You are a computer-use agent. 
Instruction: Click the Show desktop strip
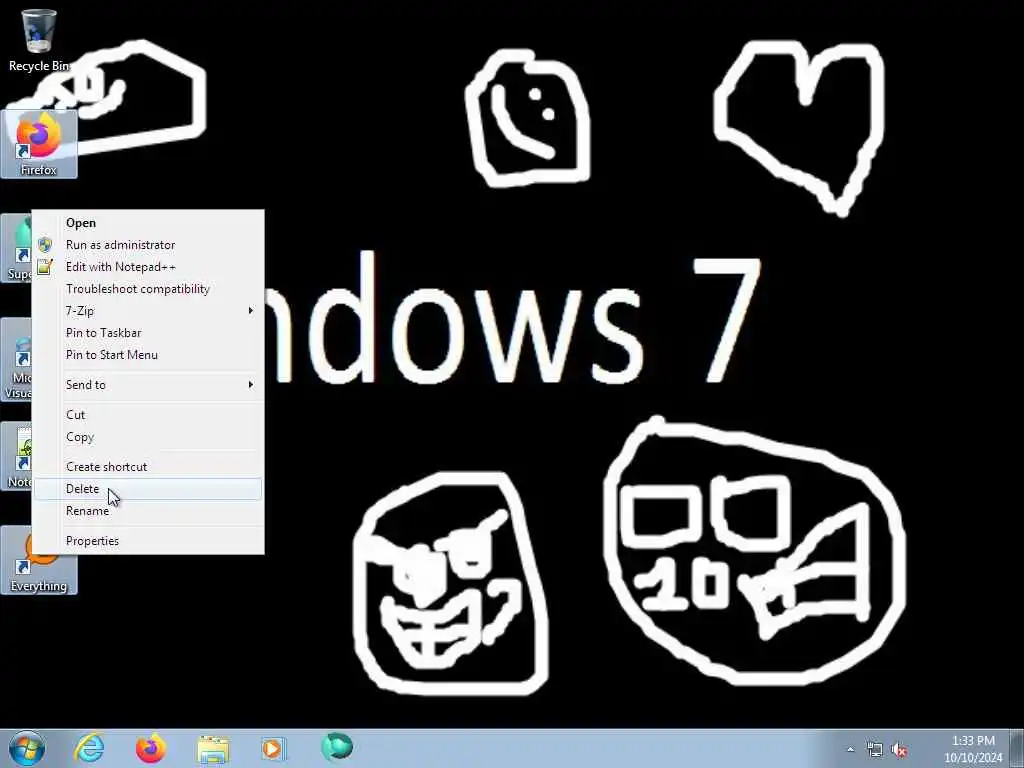[1017, 748]
